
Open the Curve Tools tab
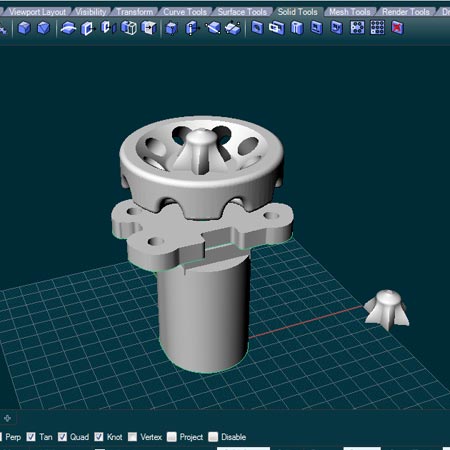tap(185, 12)
